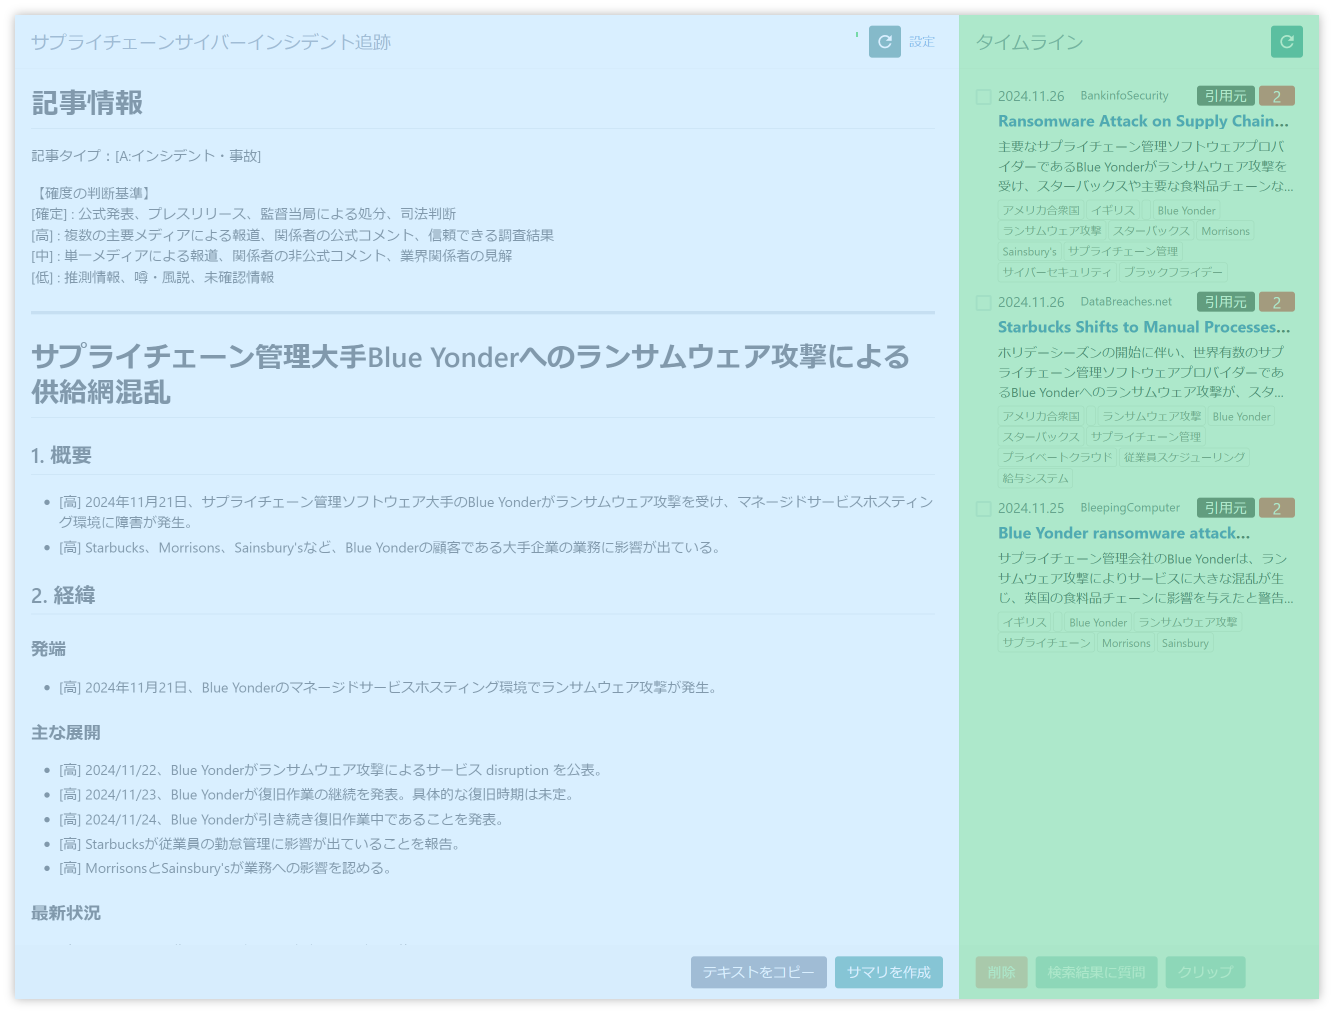Open article Starbucks Shifts to Manual Processes…
Screen dimensions: 1334x1014
(1144, 327)
